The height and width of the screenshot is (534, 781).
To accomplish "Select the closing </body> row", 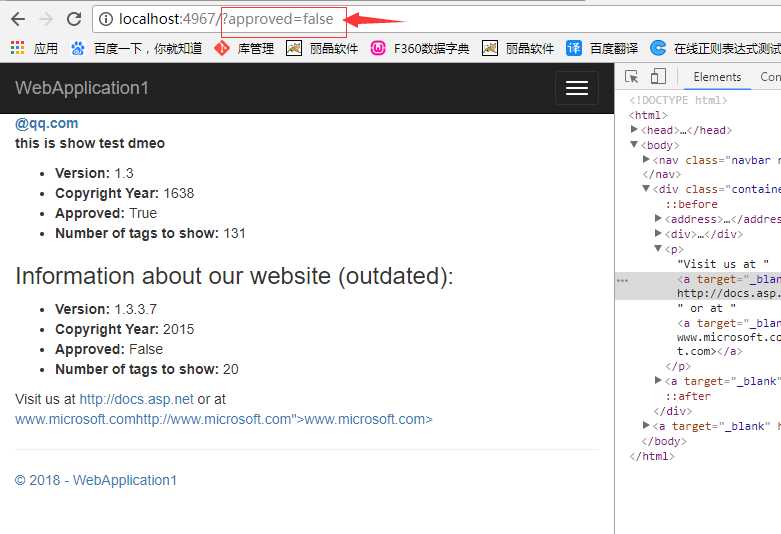I will pos(663,441).
